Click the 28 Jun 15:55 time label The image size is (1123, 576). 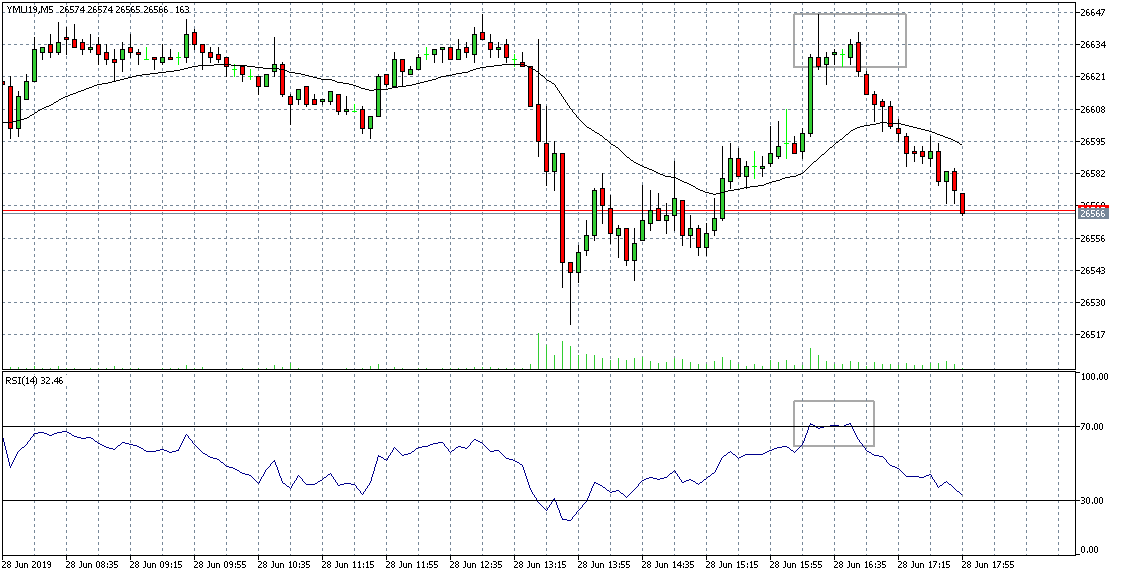pyautogui.click(x=796, y=564)
